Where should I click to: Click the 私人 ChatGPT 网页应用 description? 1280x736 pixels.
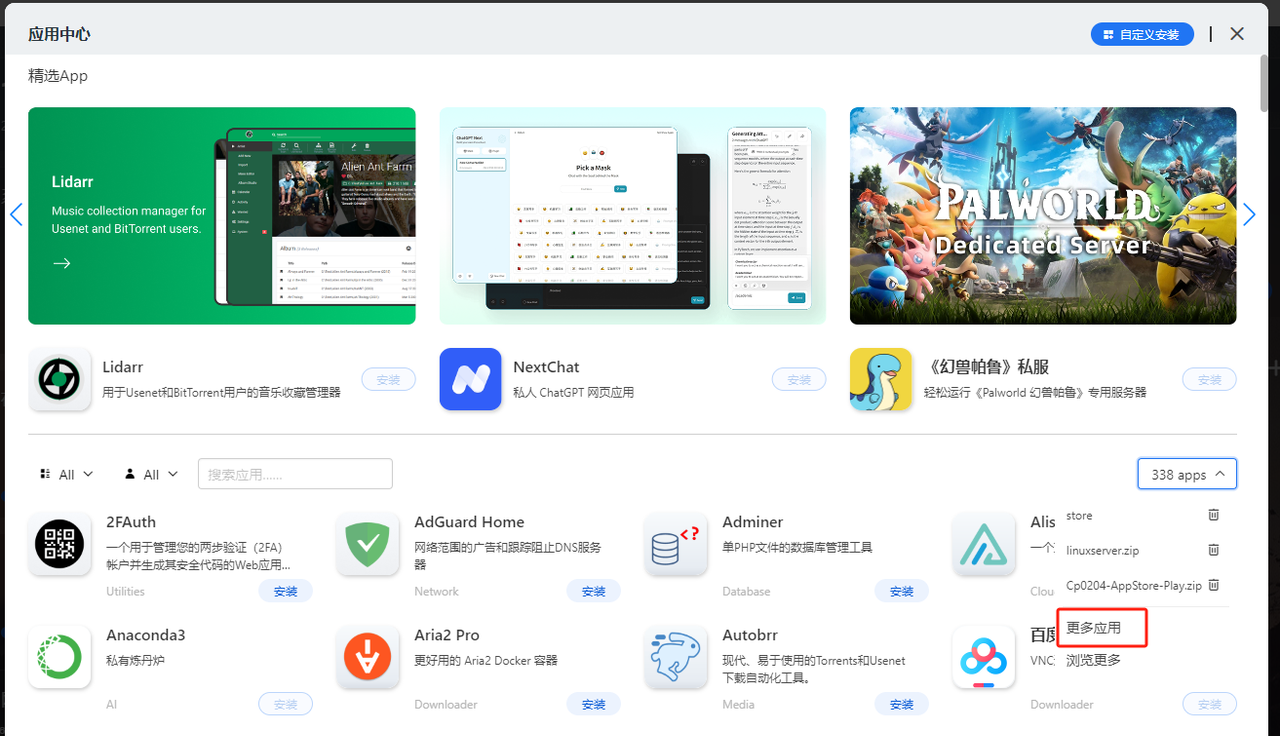tap(574, 393)
